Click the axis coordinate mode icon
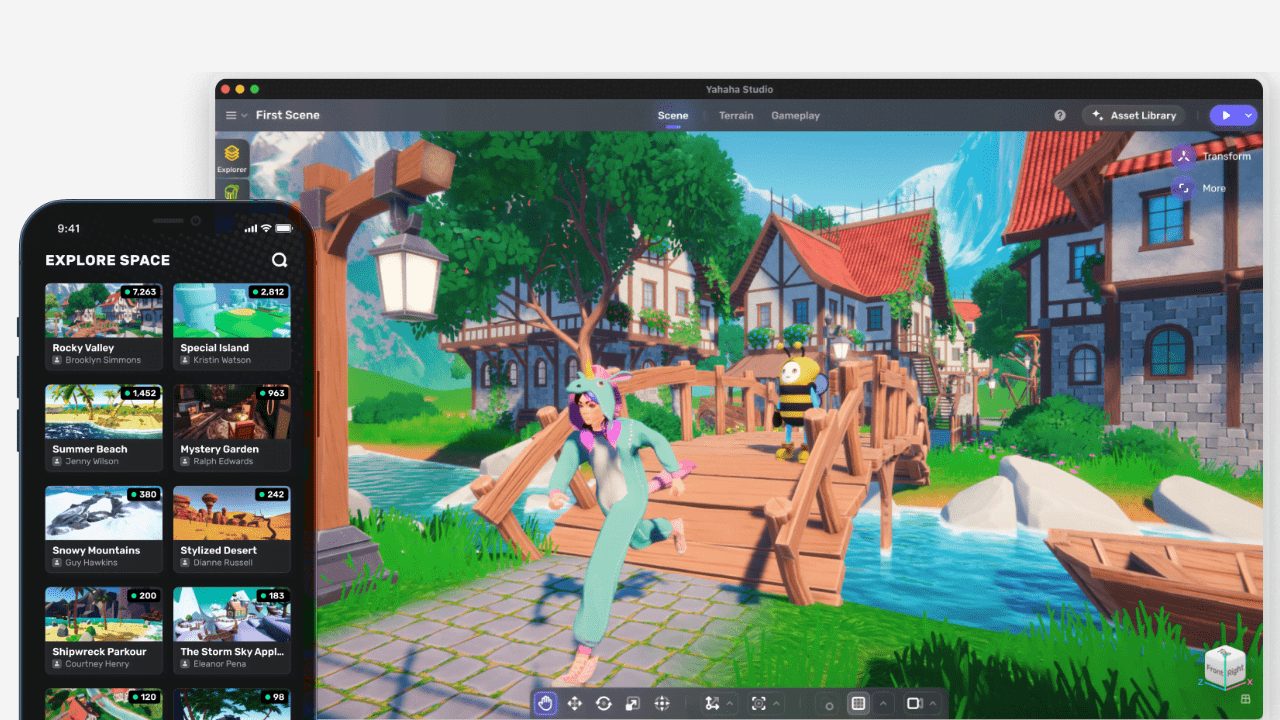Viewport: 1280px width, 720px height. 712,703
